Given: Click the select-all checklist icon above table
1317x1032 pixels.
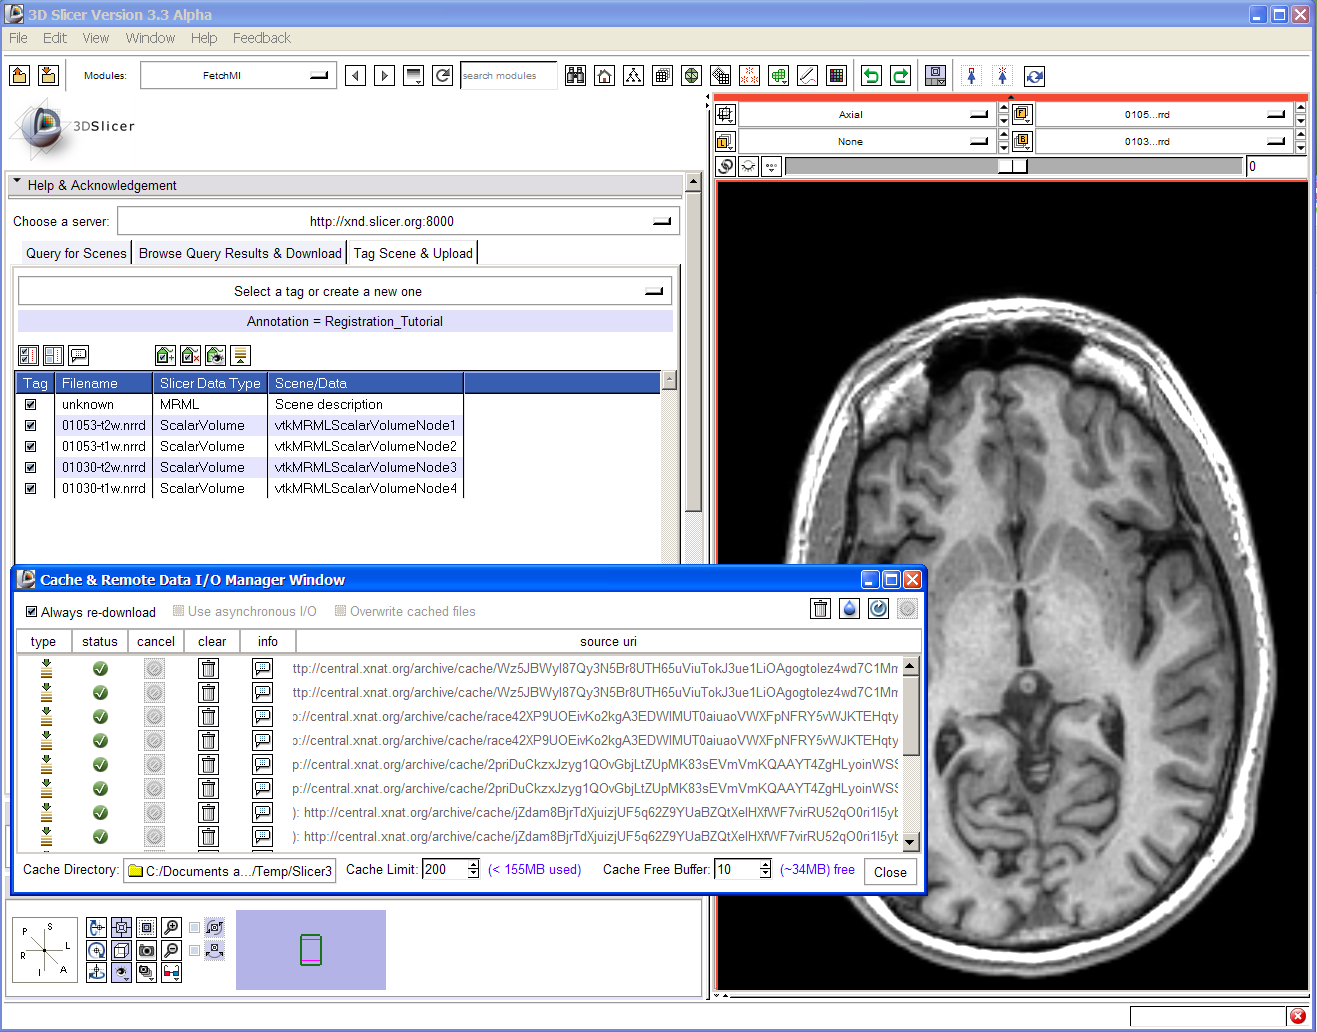Looking at the screenshot, I should coord(28,355).
